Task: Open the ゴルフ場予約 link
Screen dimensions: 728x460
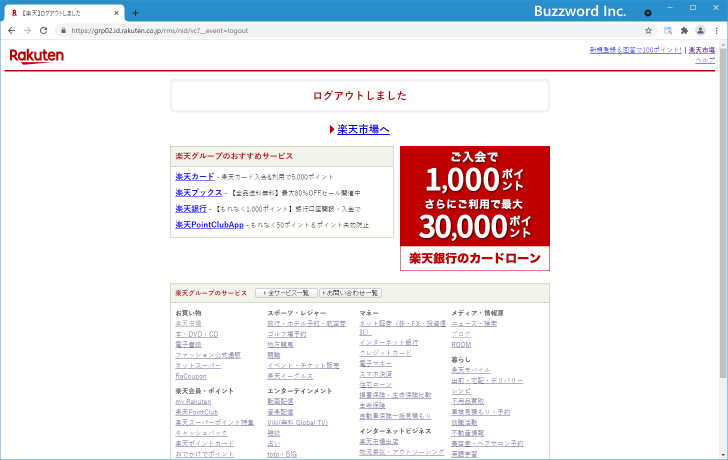Action: [286, 334]
